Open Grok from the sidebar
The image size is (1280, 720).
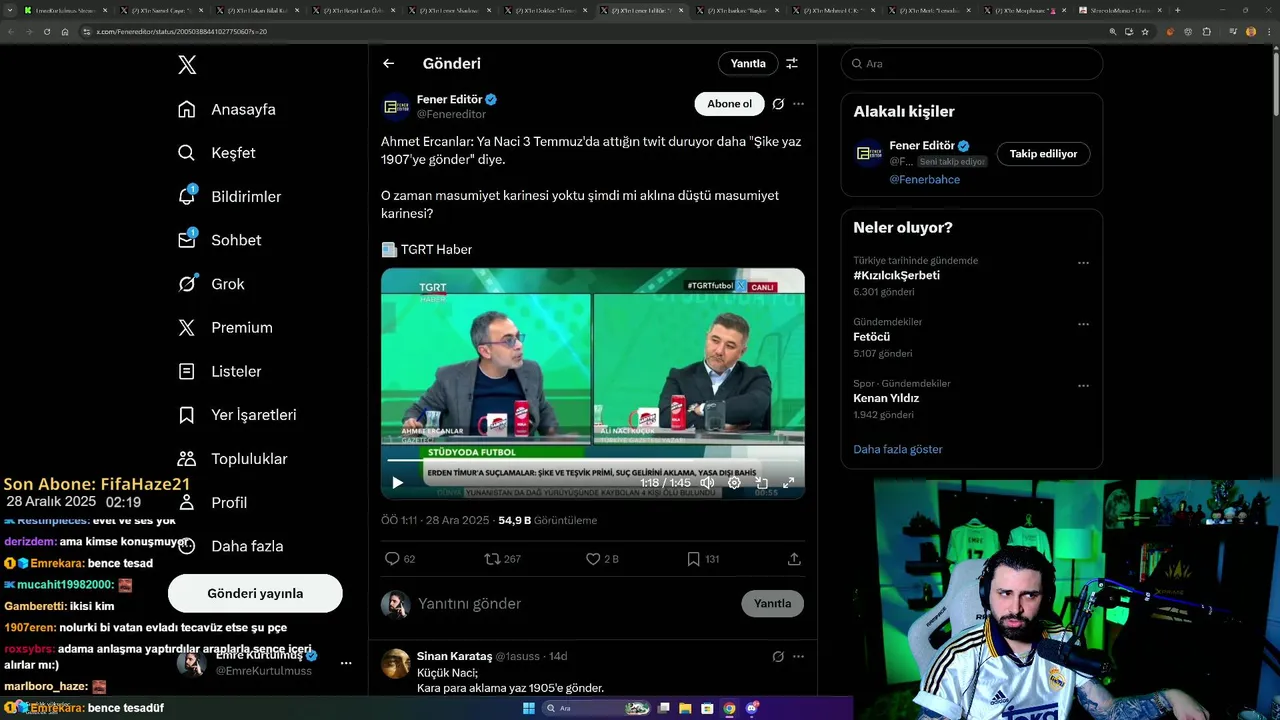pyautogui.click(x=211, y=284)
